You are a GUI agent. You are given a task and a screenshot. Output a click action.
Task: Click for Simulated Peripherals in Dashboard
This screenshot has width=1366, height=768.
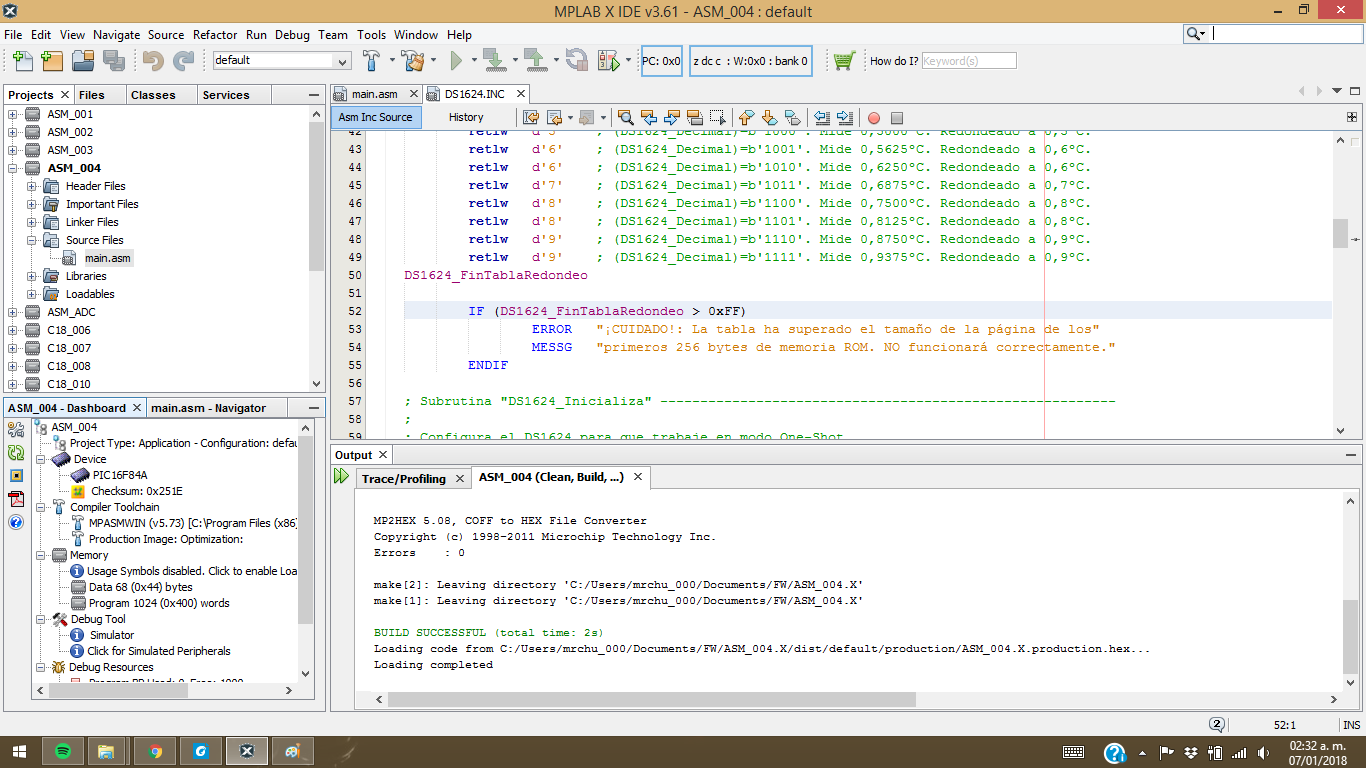[x=158, y=651]
